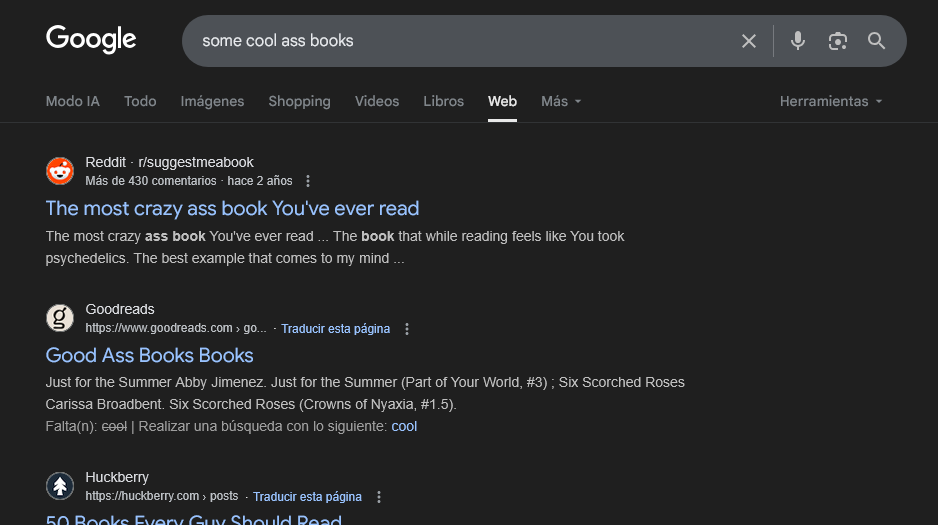
Task: Click the Huckberry favicon icon
Action: (x=60, y=486)
